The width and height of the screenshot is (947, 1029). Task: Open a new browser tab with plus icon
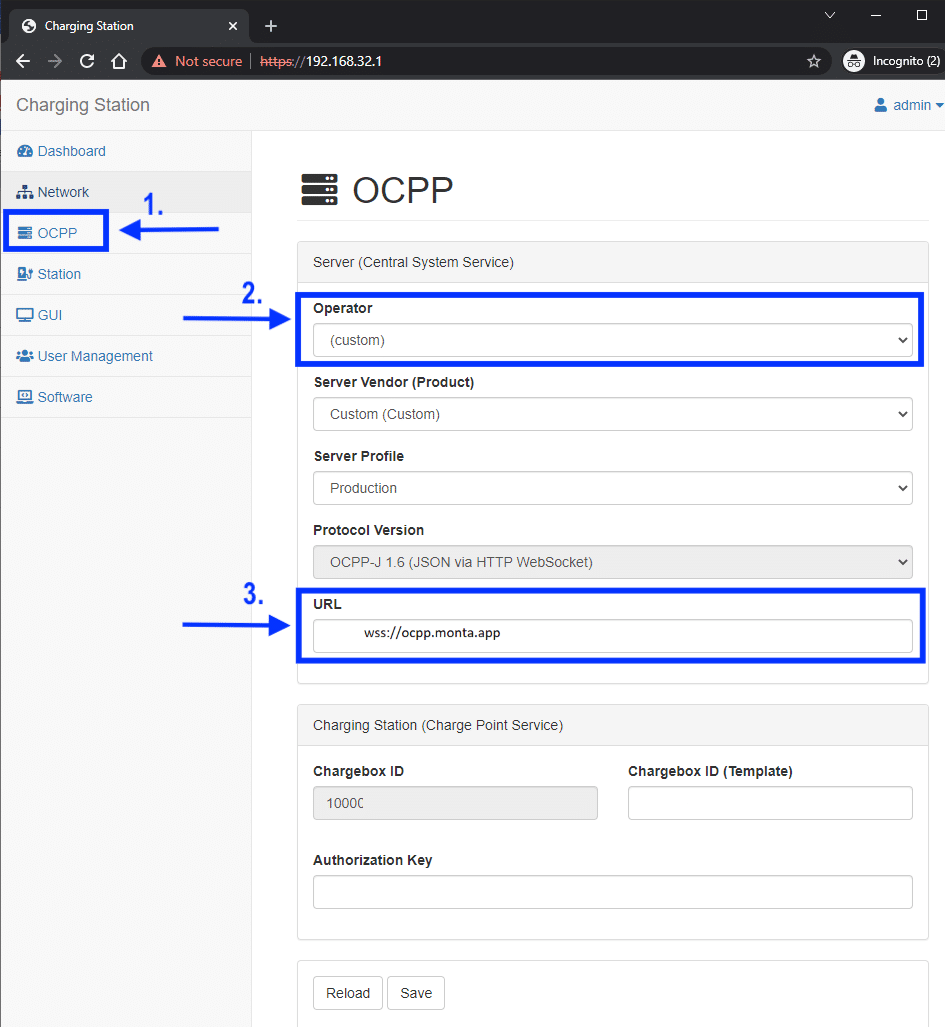coord(270,26)
